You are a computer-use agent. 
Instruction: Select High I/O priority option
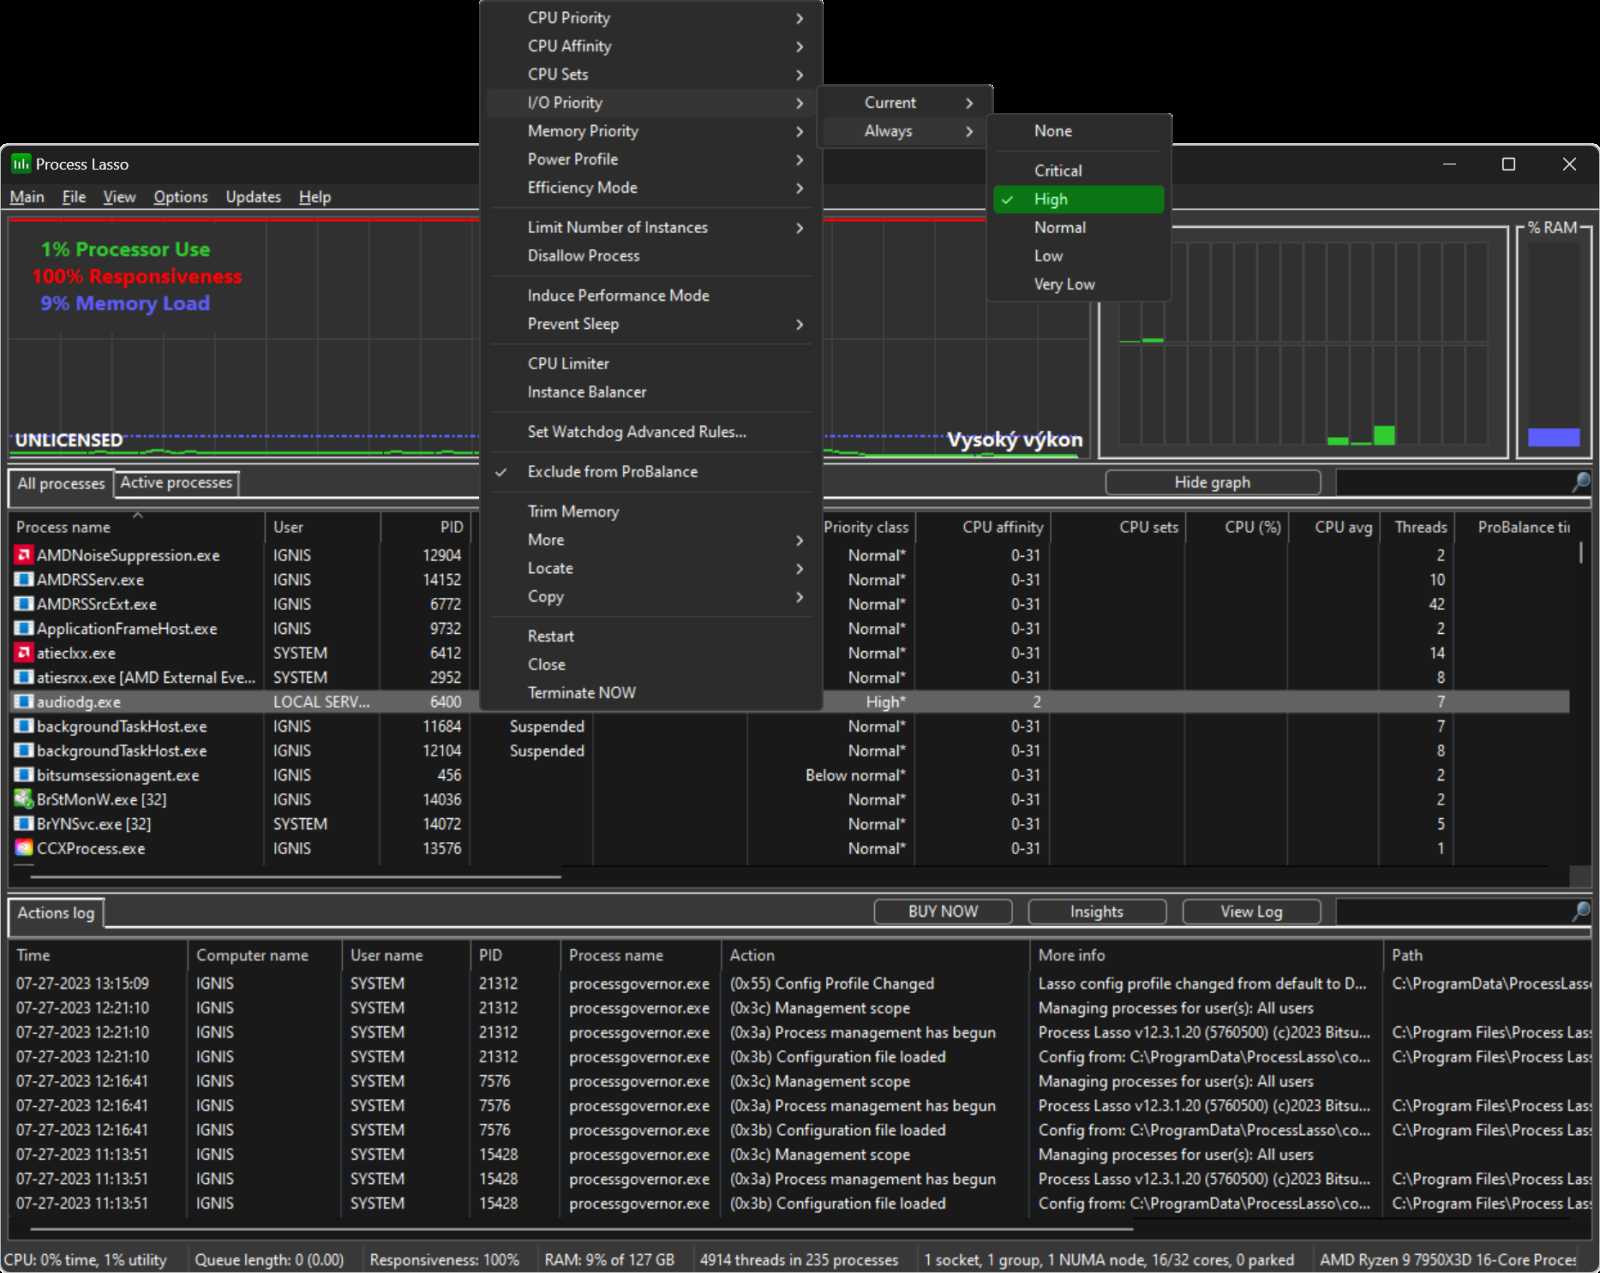pos(1078,199)
